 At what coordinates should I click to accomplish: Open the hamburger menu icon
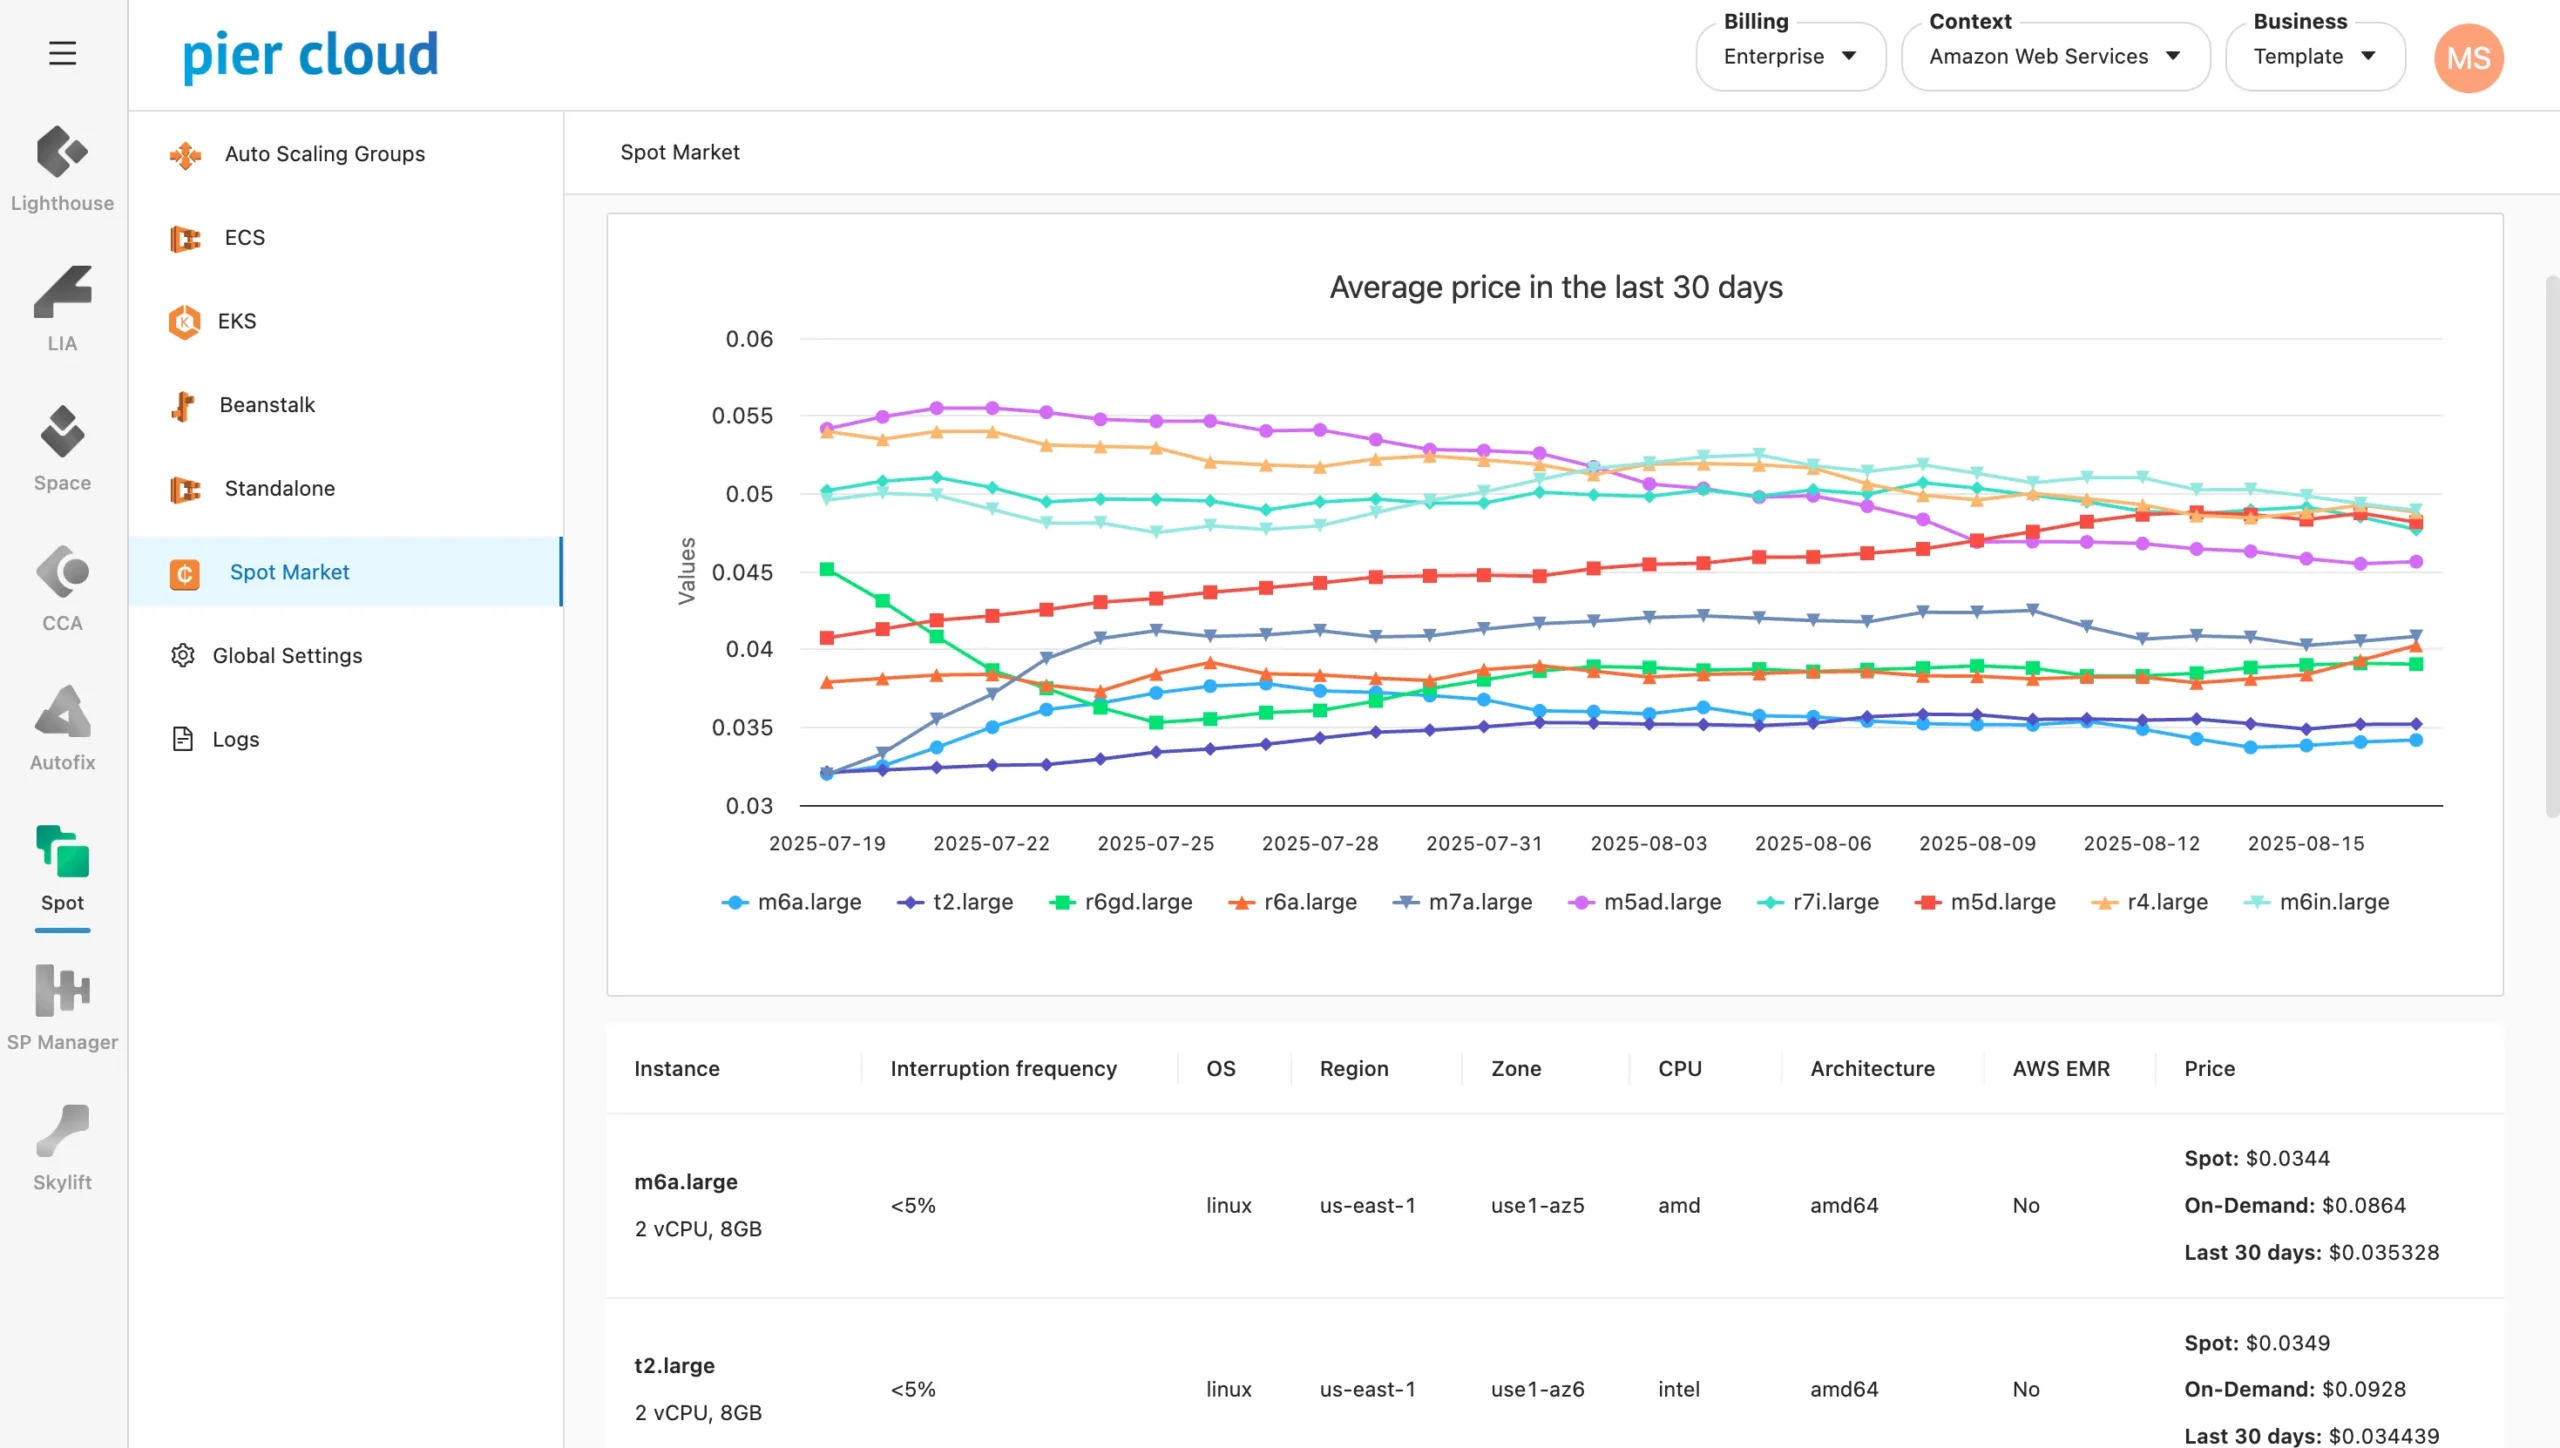click(x=62, y=53)
